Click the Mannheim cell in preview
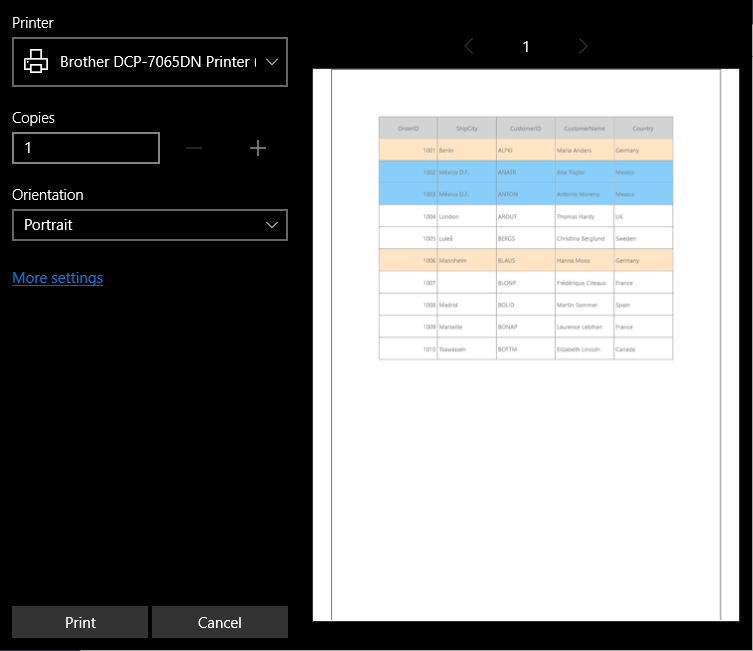This screenshot has width=753, height=651. [467, 260]
